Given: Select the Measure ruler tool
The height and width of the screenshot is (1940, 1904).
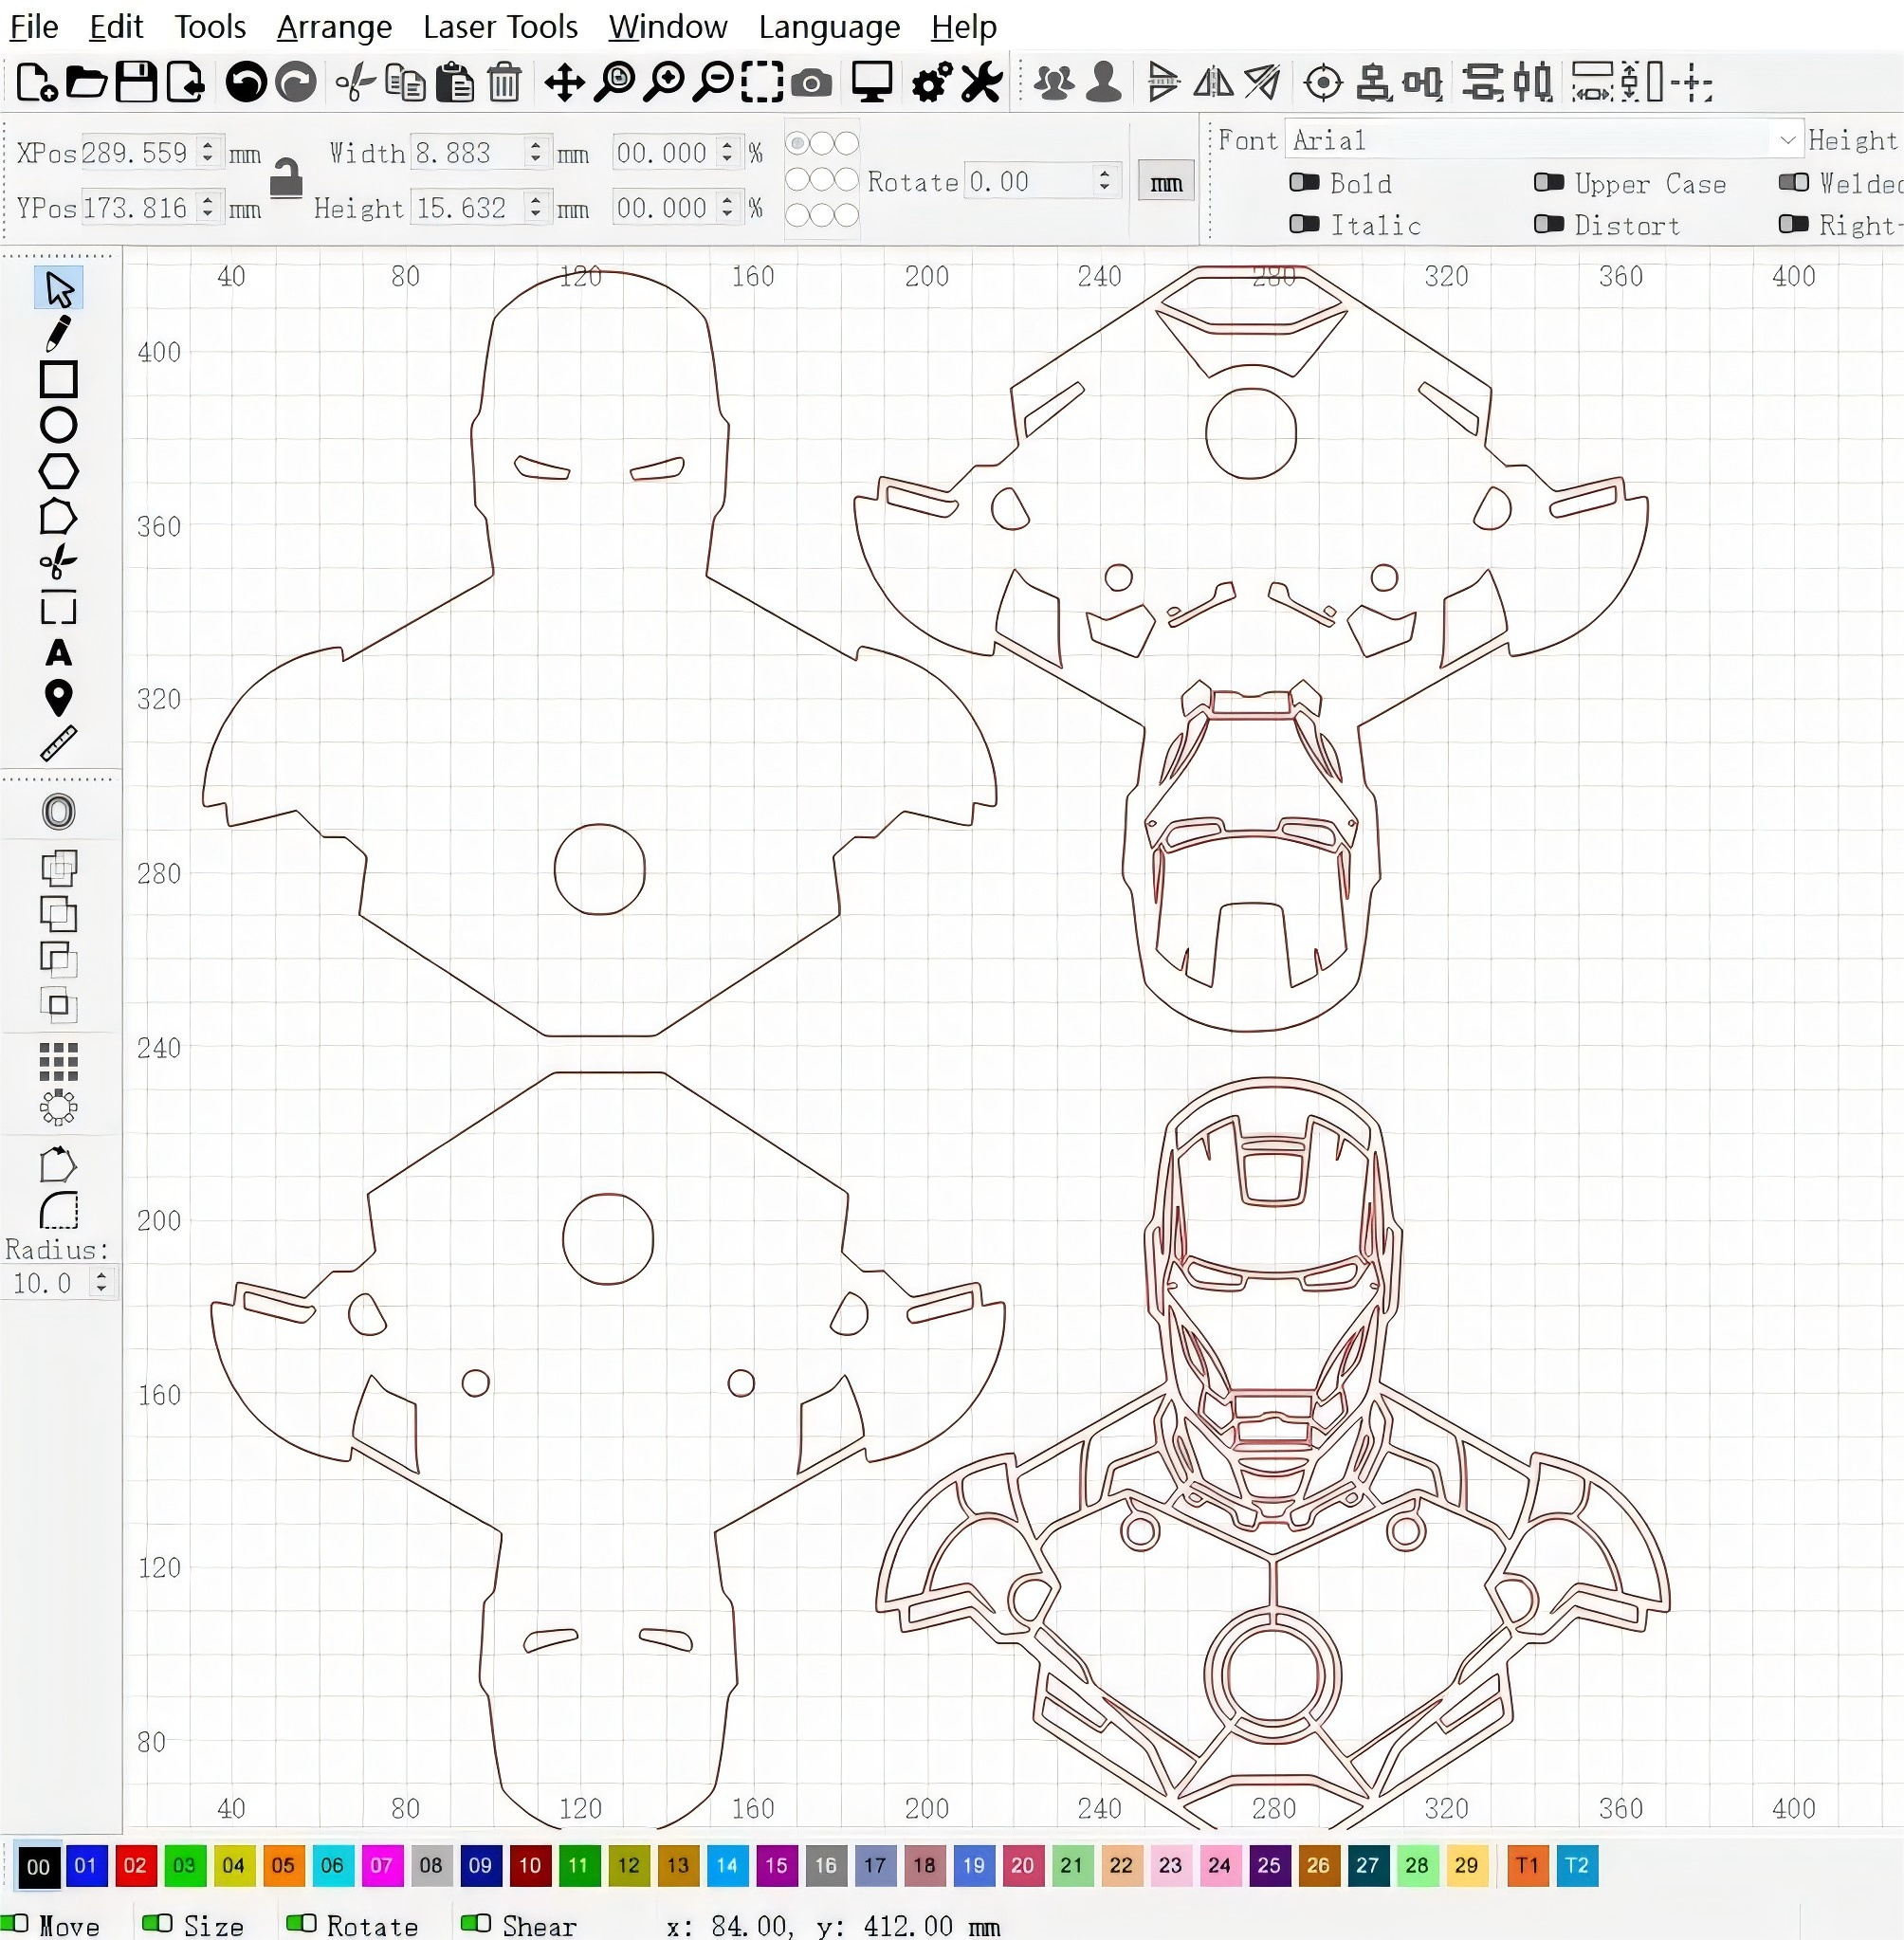Looking at the screenshot, I should (x=58, y=744).
